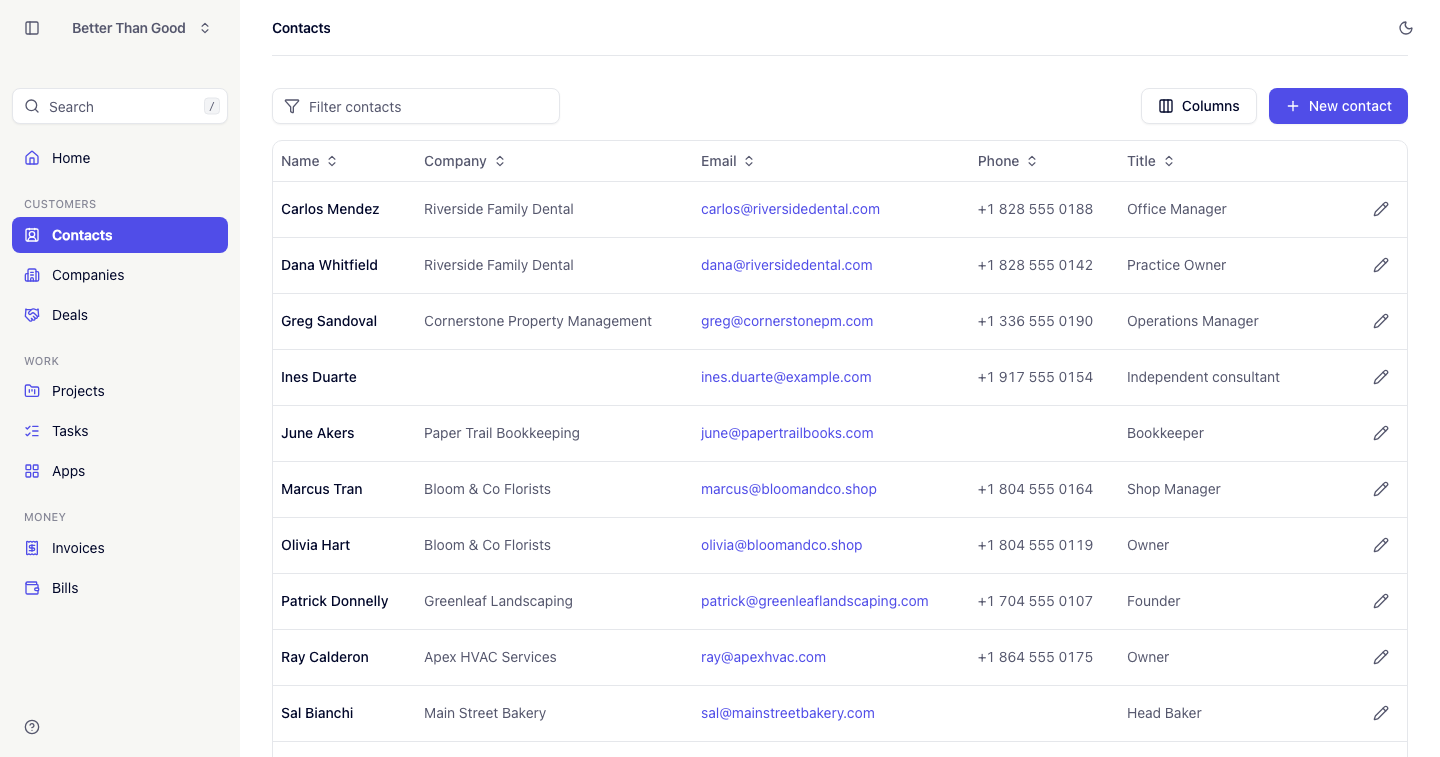
Task: Edit Sal Bianchi with pencil icon
Action: point(1381,713)
